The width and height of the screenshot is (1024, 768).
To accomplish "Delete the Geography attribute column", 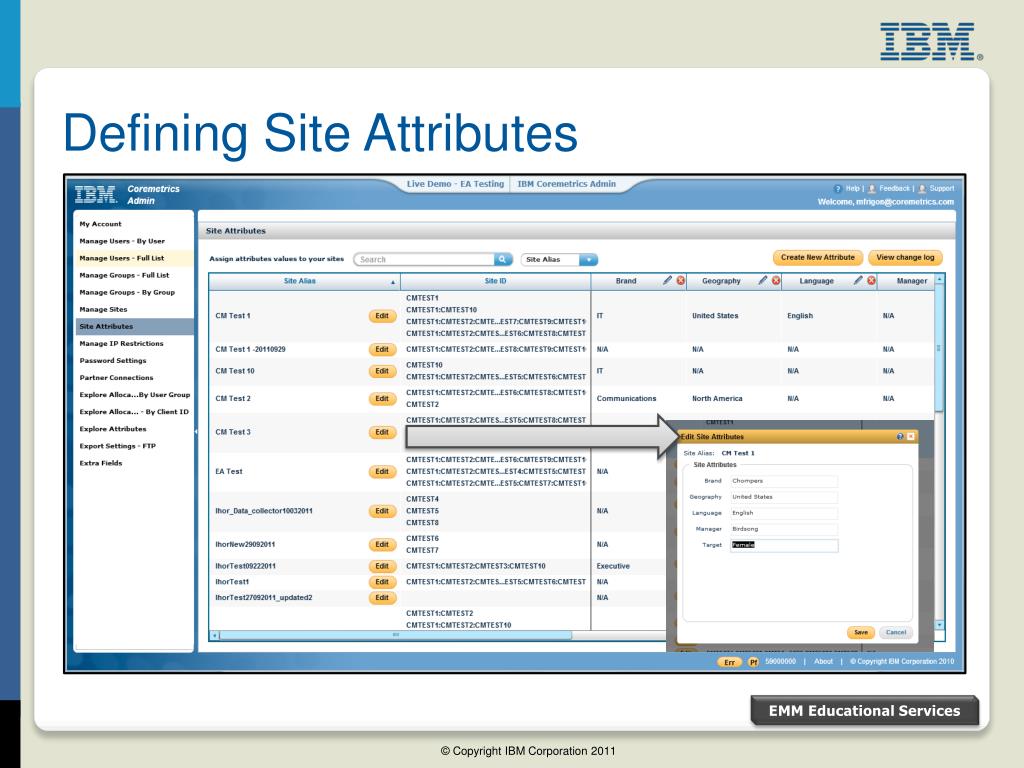I will click(x=776, y=280).
